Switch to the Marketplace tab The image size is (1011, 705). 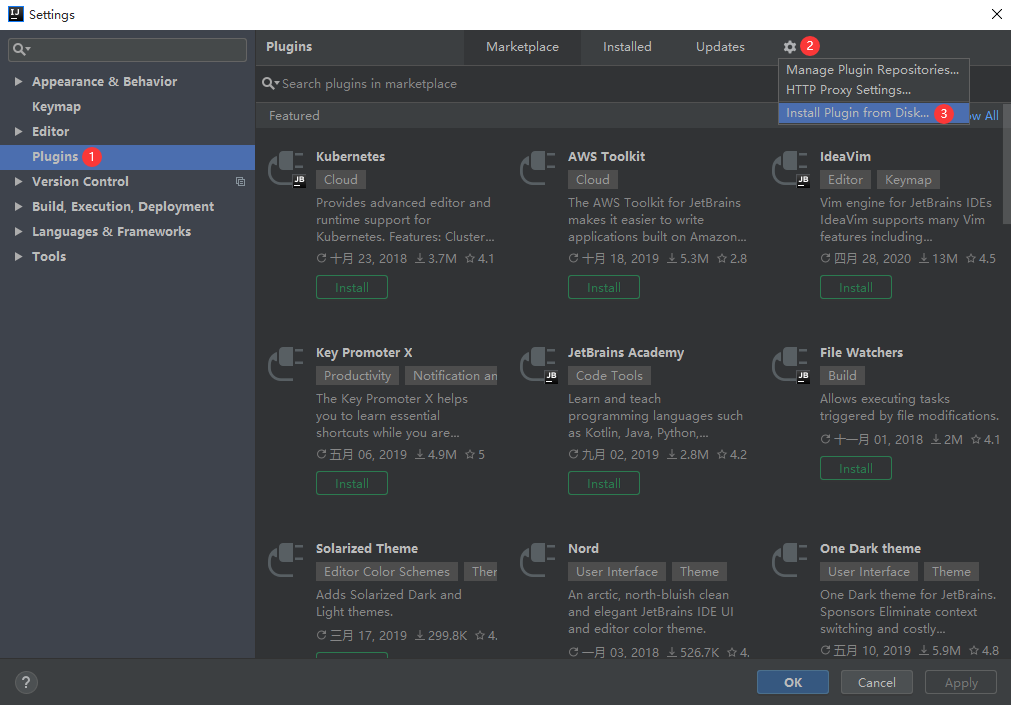click(522, 47)
